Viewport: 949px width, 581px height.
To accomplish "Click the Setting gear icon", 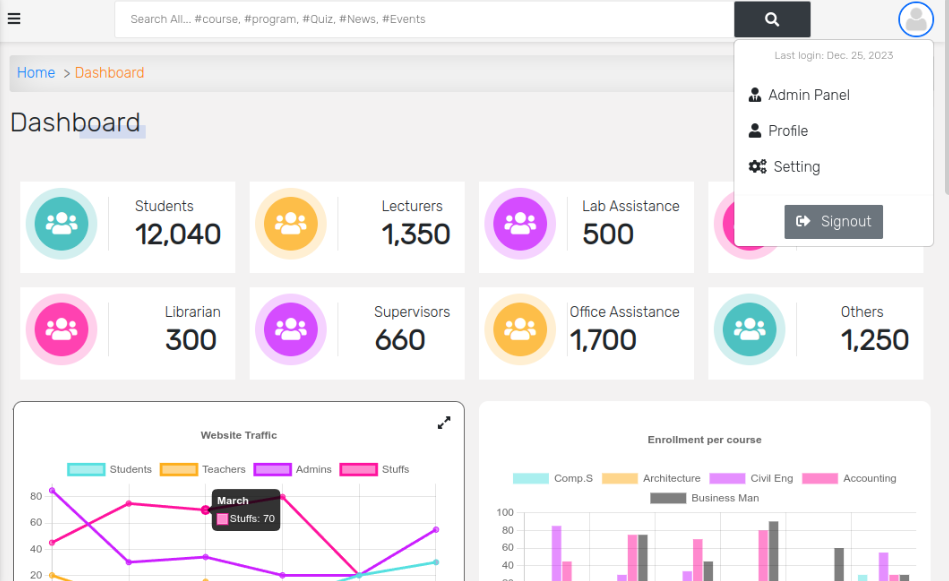I will click(x=755, y=166).
